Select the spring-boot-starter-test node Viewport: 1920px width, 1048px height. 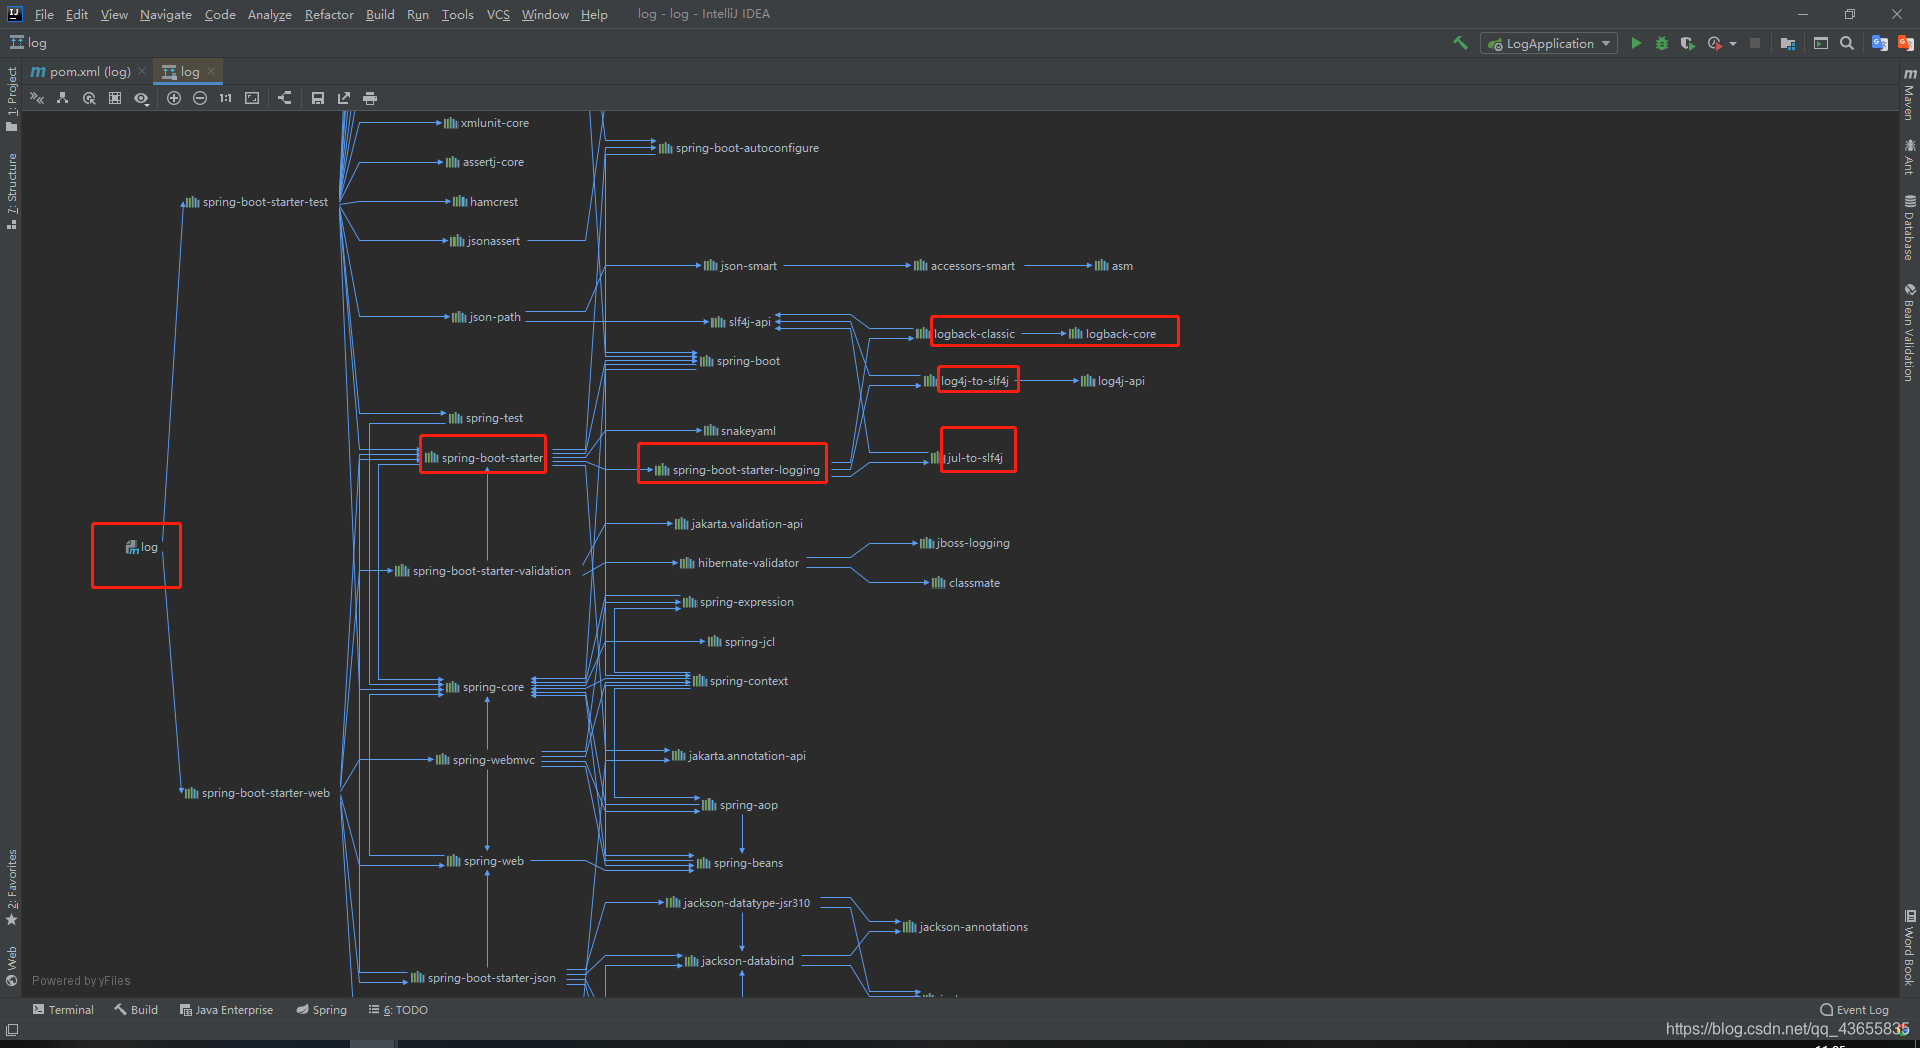pyautogui.click(x=256, y=202)
